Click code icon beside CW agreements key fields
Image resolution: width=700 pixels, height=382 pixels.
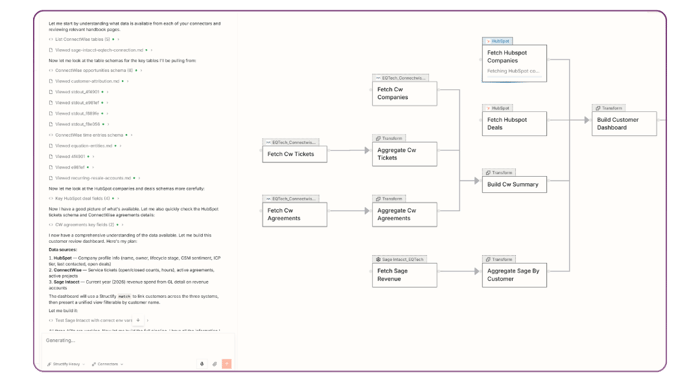pos(51,225)
